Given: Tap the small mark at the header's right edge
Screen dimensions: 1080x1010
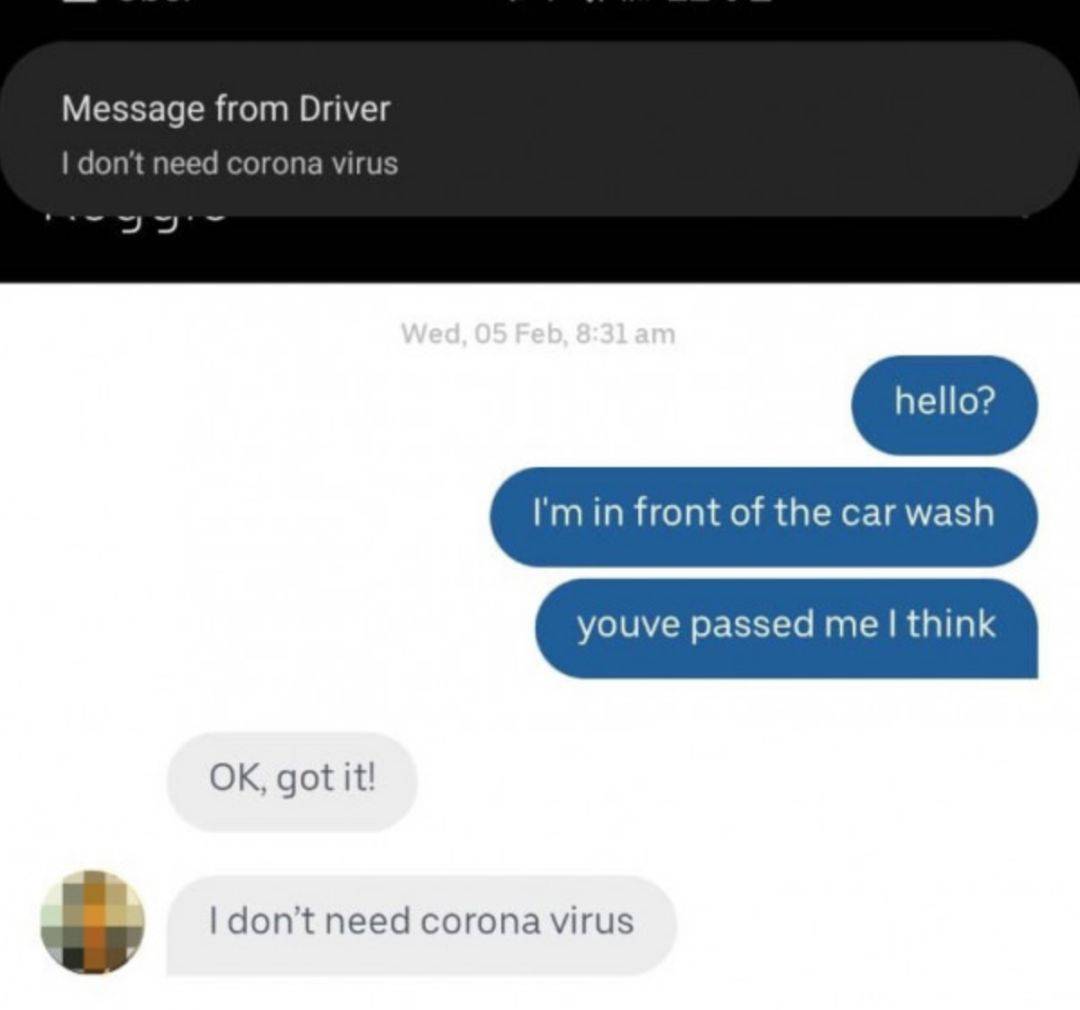Looking at the screenshot, I should (1026, 217).
